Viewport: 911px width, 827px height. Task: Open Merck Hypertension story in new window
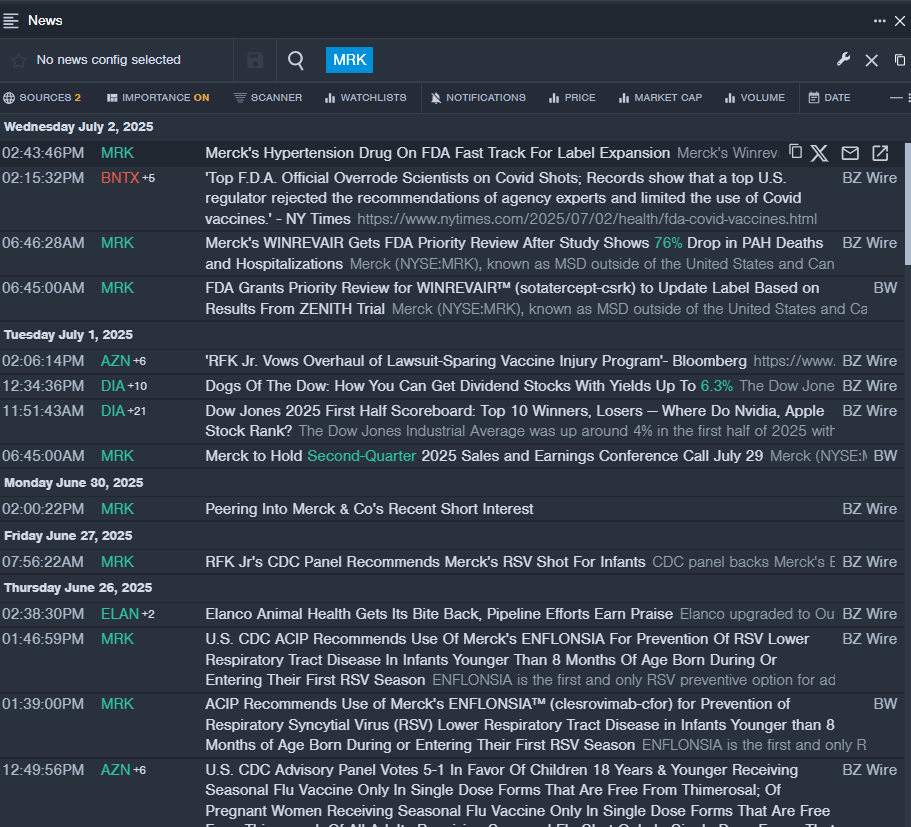click(880, 153)
